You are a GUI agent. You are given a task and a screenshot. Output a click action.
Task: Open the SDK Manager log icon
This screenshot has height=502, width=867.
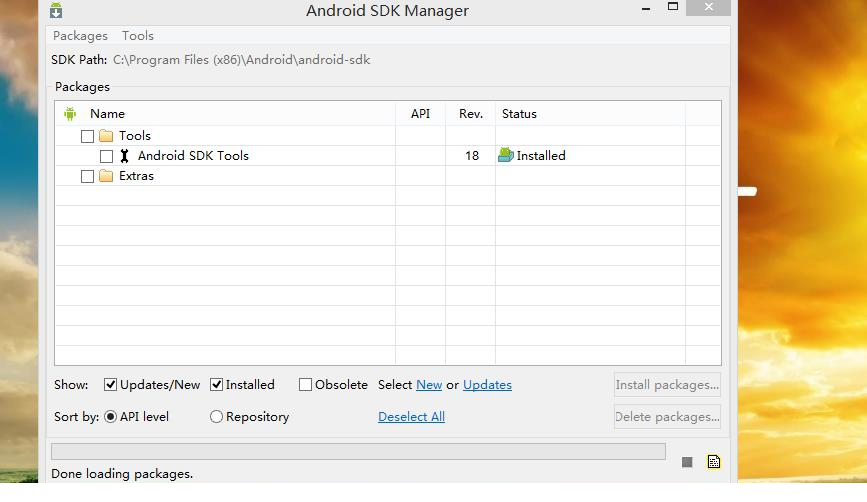[714, 462]
